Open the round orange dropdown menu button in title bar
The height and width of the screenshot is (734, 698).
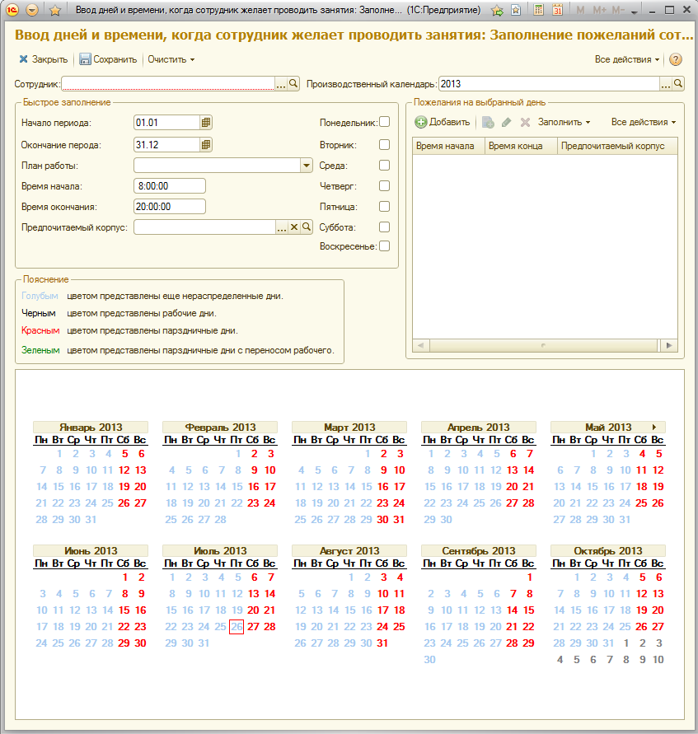(32, 9)
